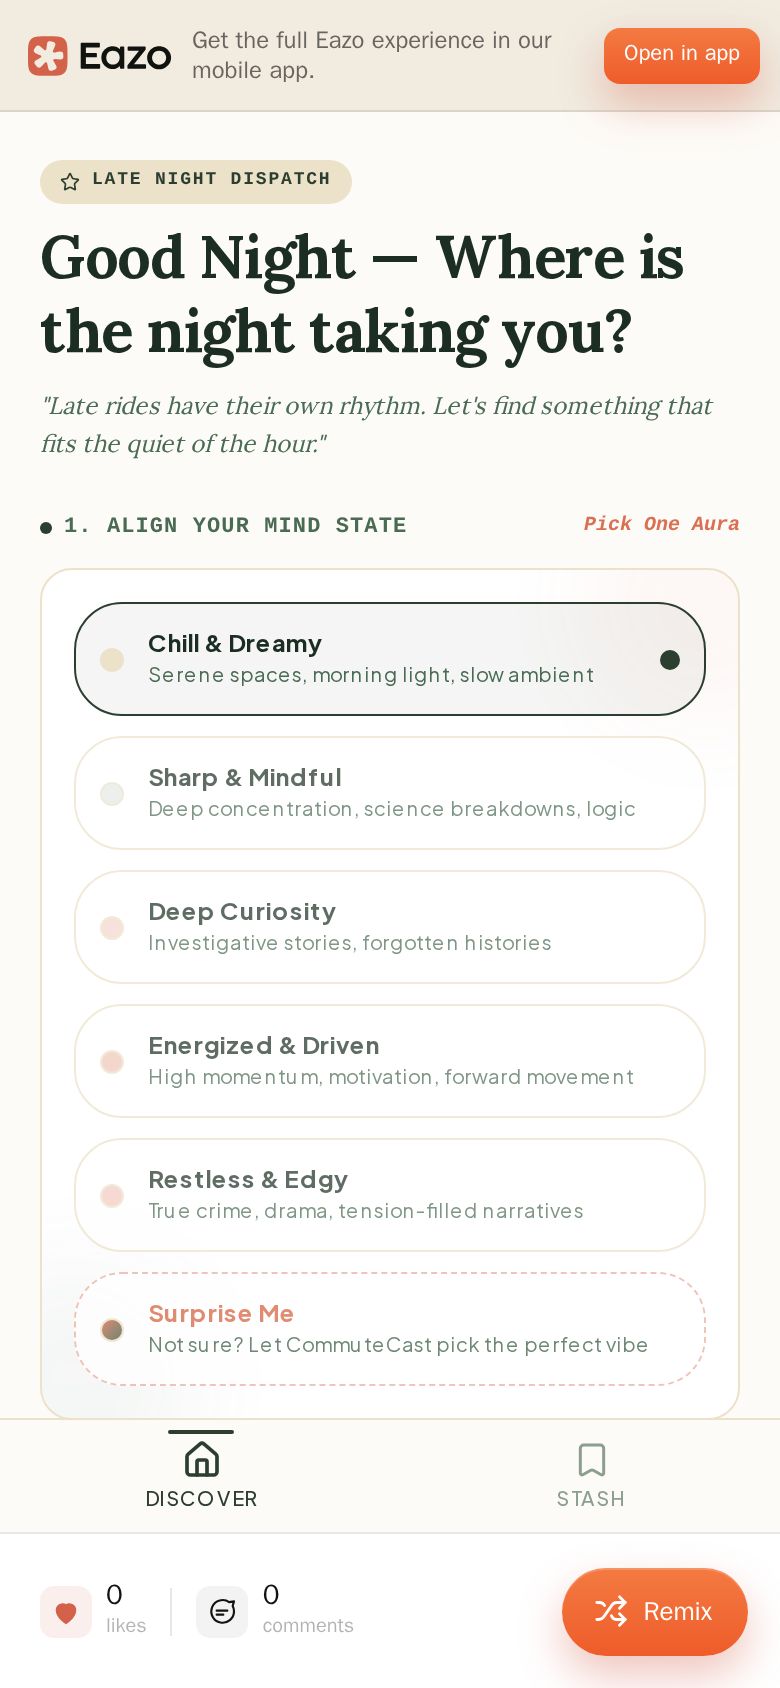Click the Eazo asterisk logo icon
Viewport: 780px width, 1688px height.
tap(48, 56)
